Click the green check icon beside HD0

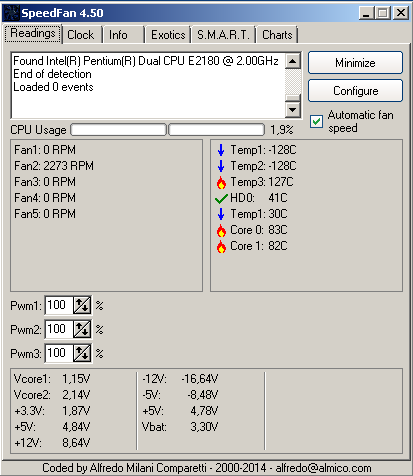pos(221,198)
